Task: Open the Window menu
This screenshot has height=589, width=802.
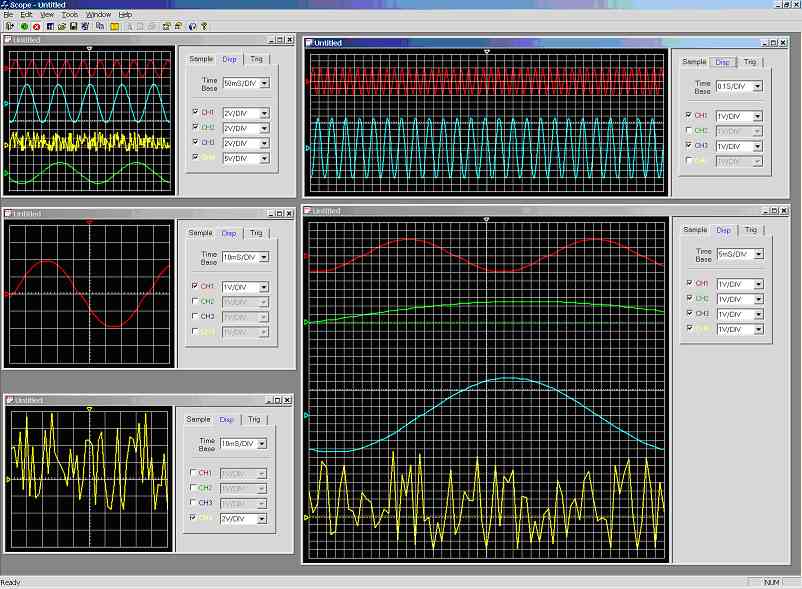Action: coord(98,15)
